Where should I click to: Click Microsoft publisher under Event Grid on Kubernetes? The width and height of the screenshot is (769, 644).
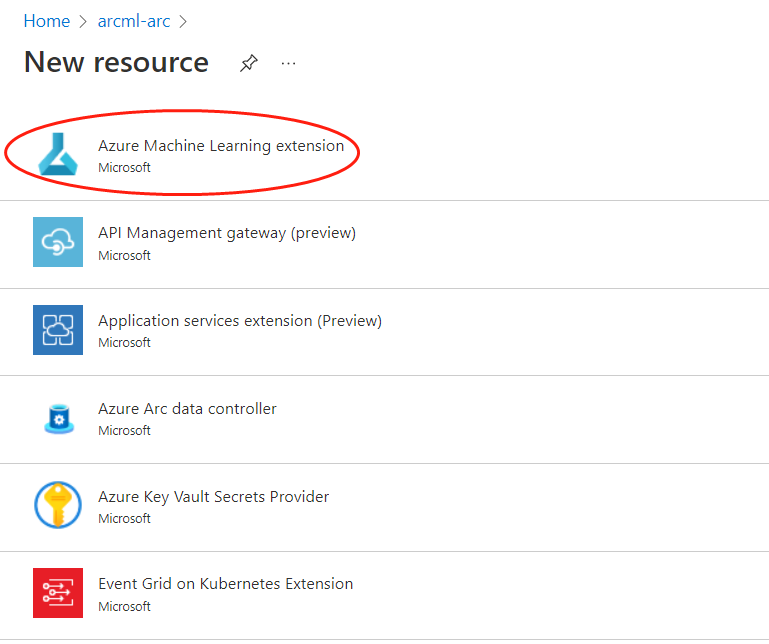coord(124,607)
